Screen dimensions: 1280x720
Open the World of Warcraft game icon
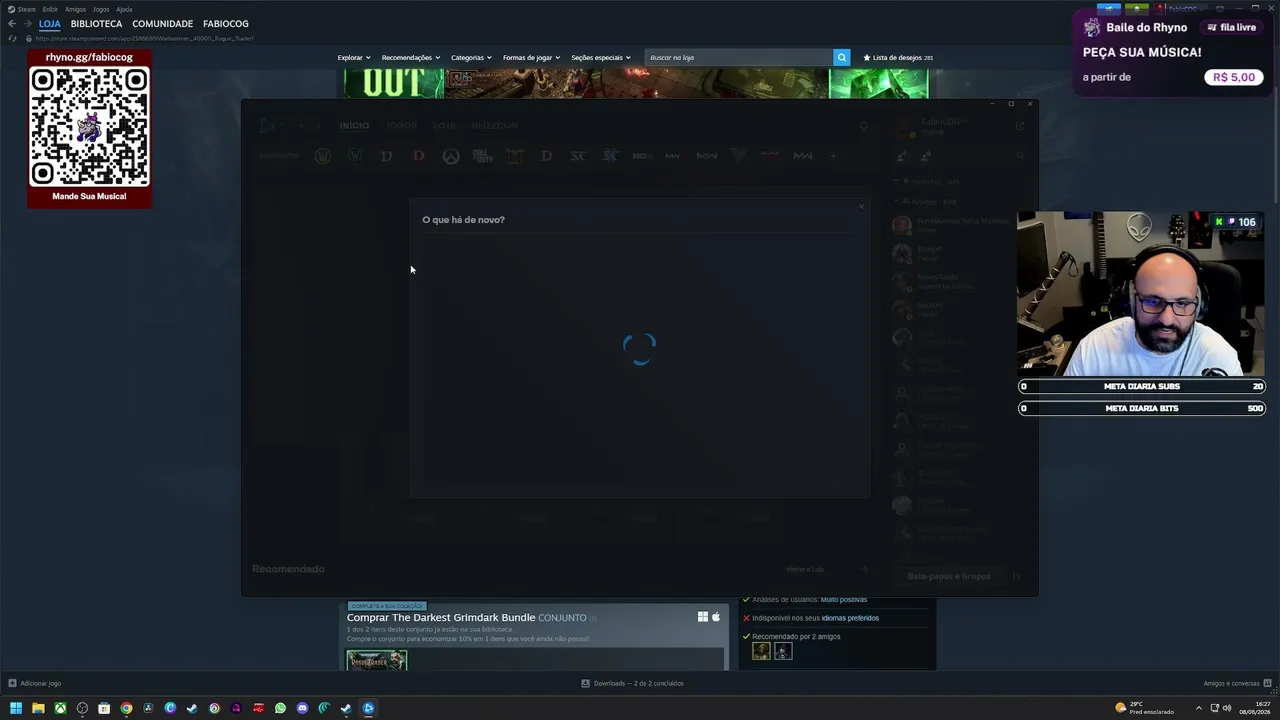323,156
